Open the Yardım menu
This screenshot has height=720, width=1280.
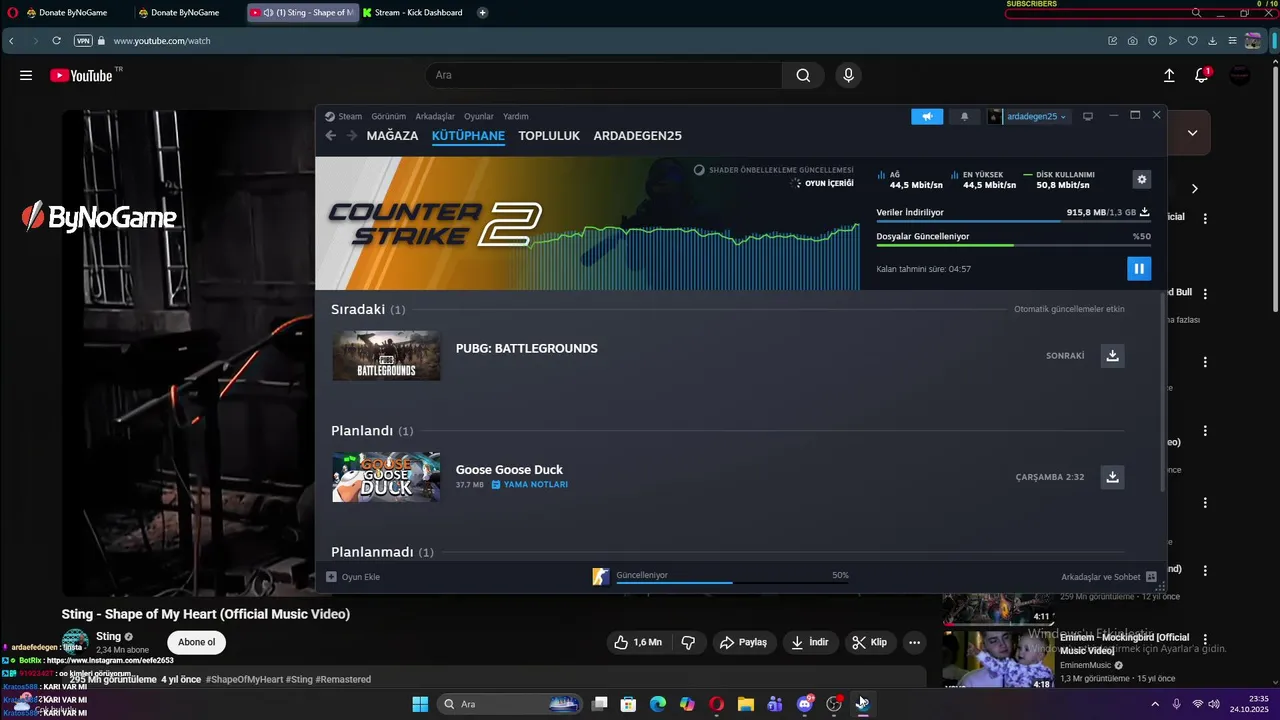(x=515, y=116)
